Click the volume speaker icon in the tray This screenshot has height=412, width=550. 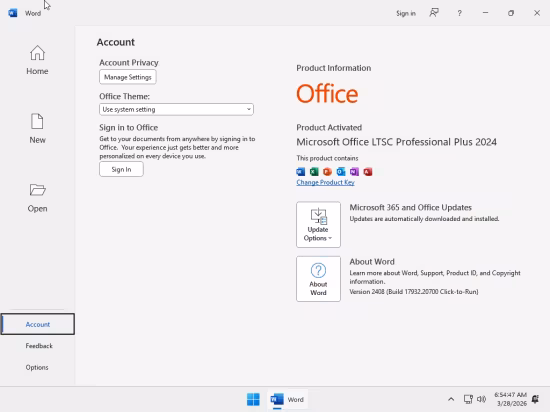click(x=481, y=399)
